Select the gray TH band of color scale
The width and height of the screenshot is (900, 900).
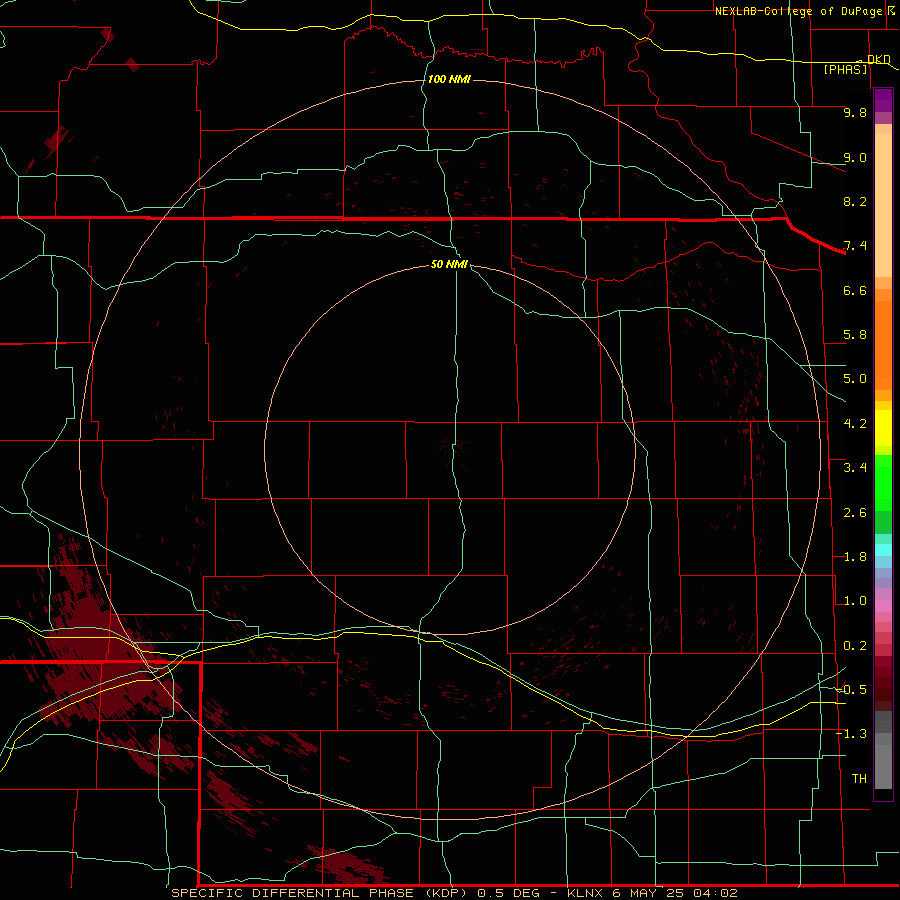tap(883, 766)
